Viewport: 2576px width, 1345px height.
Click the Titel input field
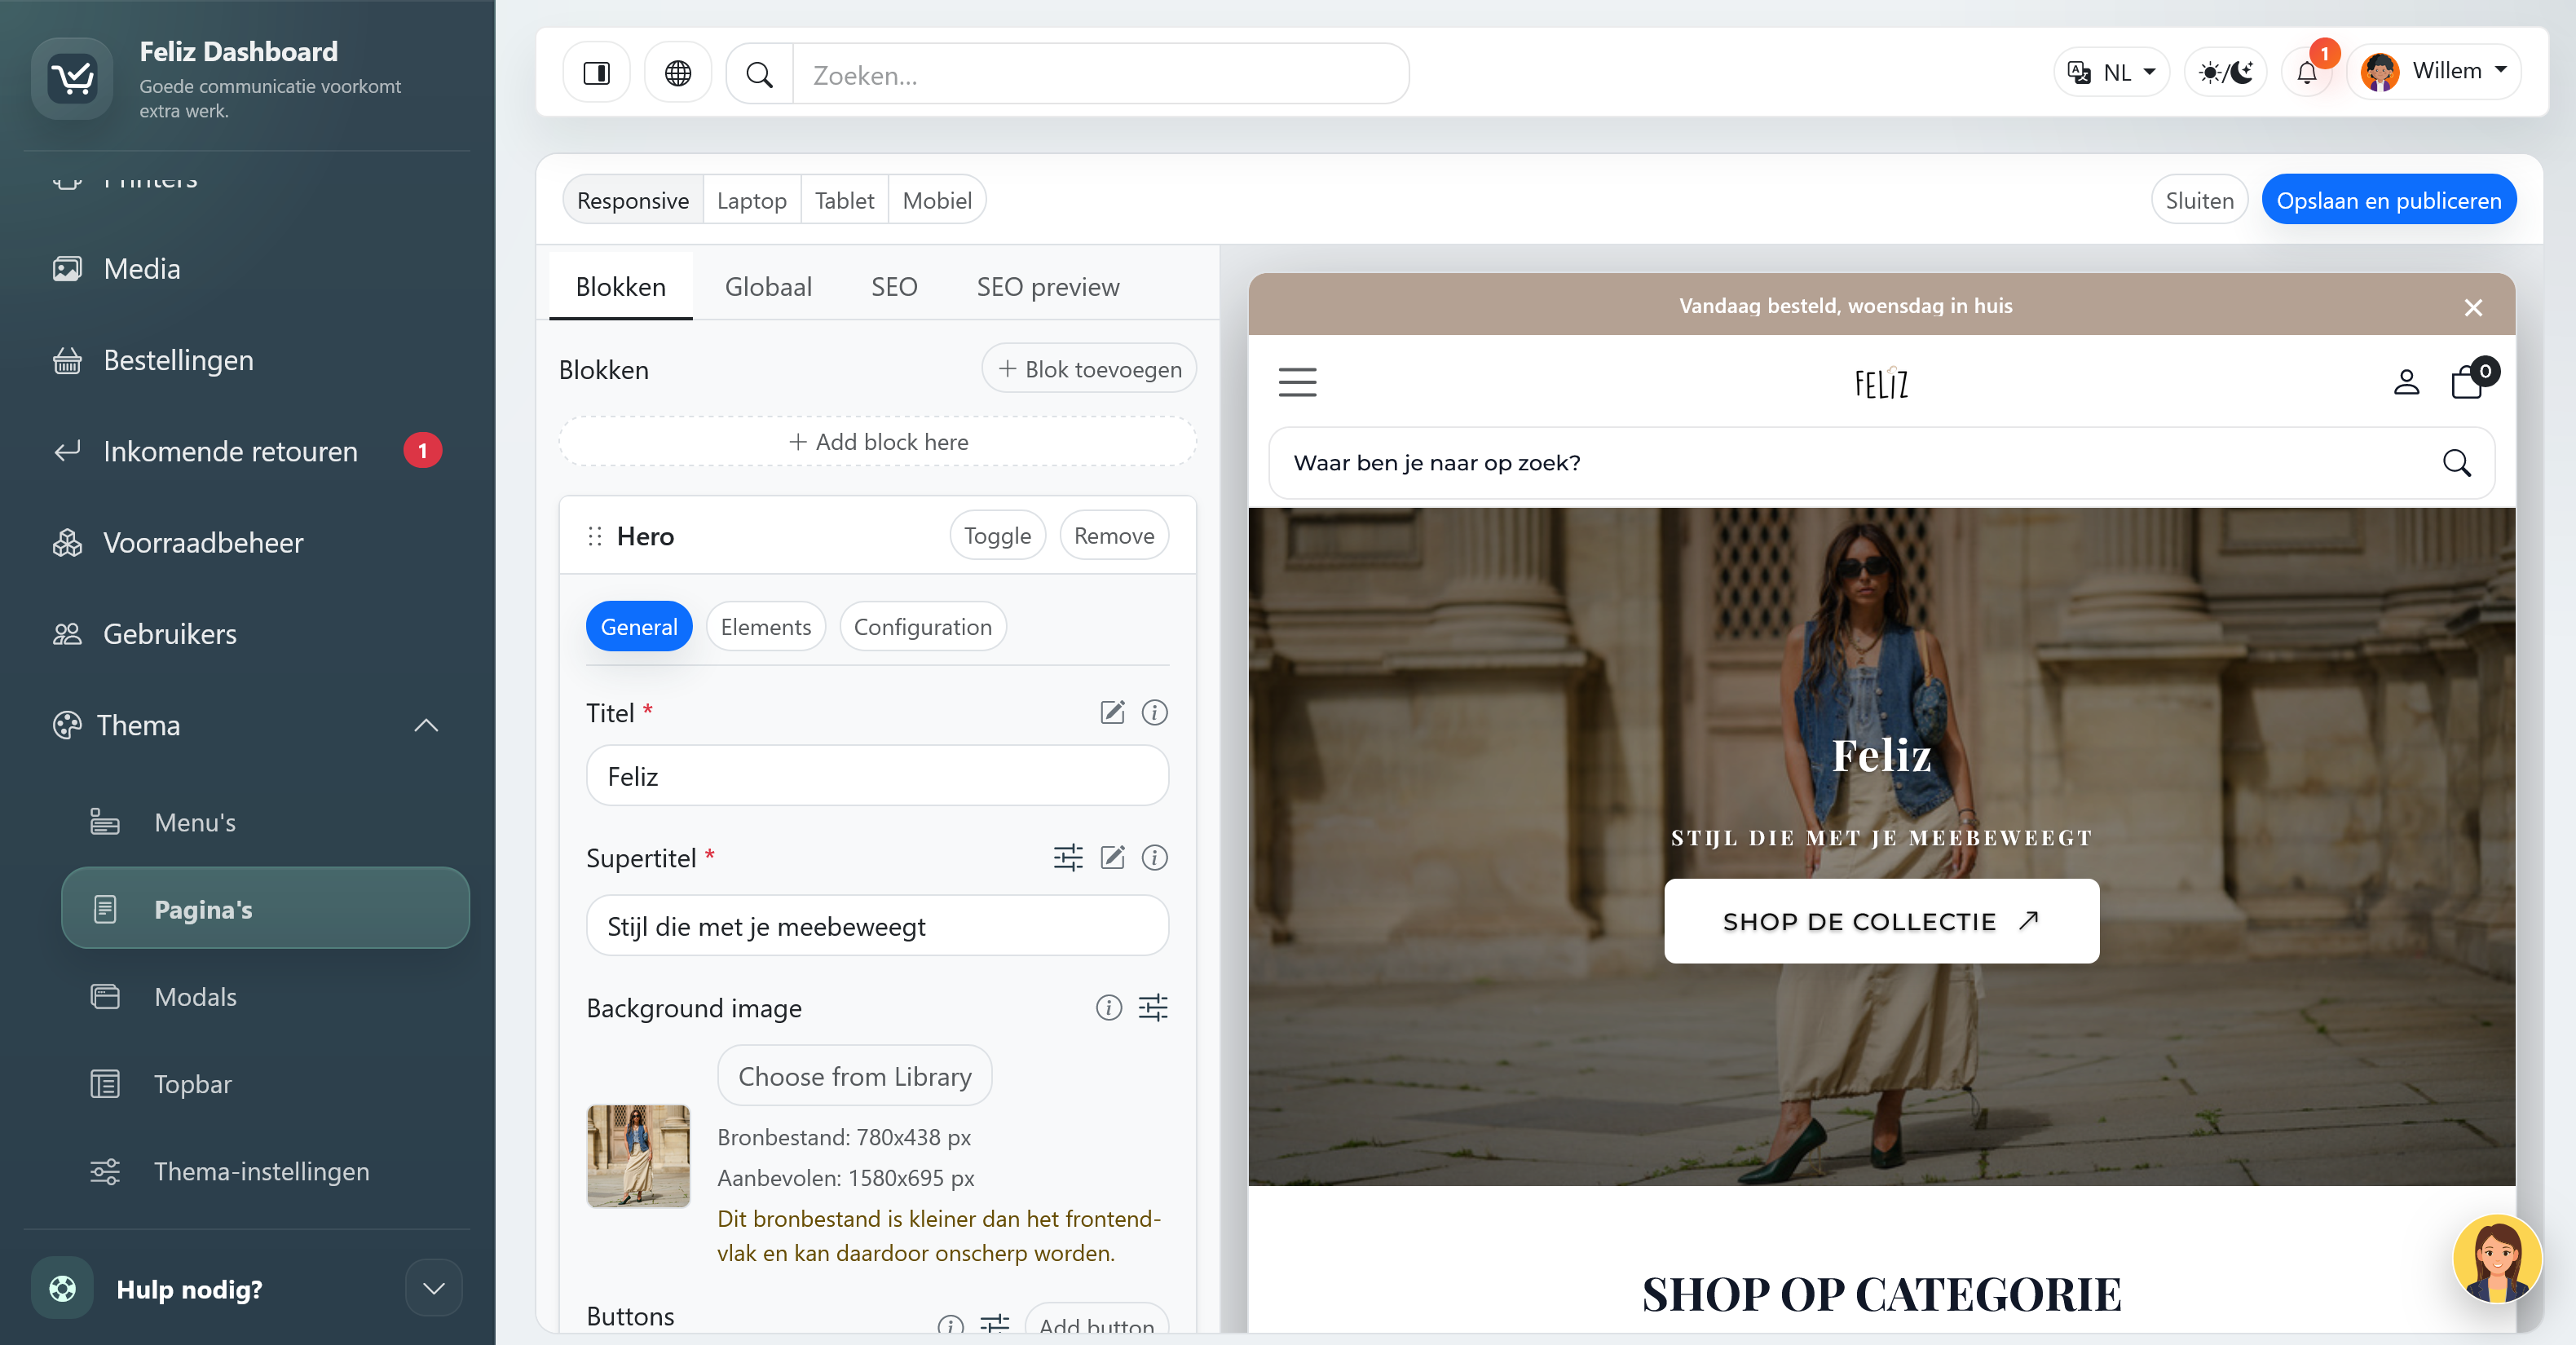point(877,775)
